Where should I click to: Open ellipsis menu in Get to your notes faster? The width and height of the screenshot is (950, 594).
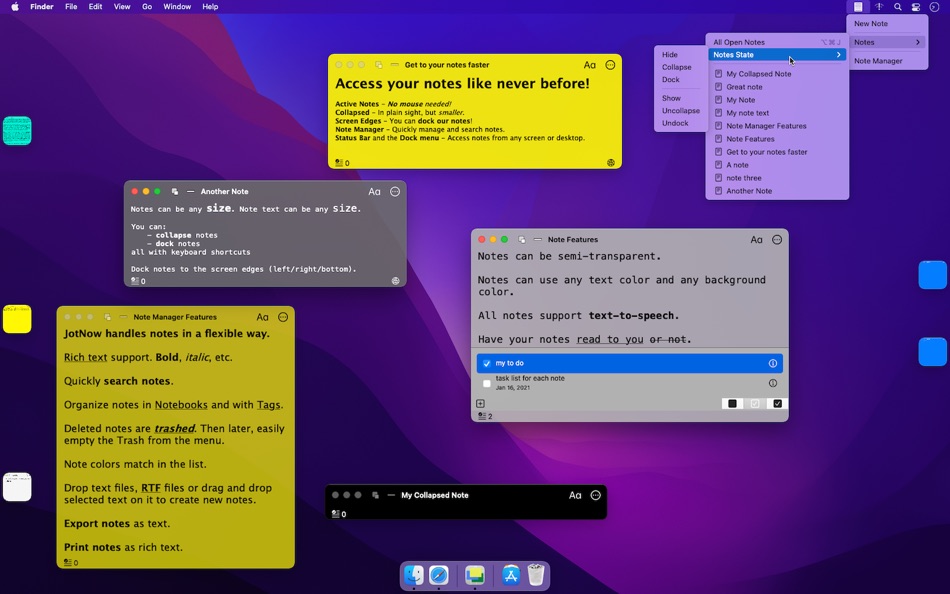tap(610, 65)
